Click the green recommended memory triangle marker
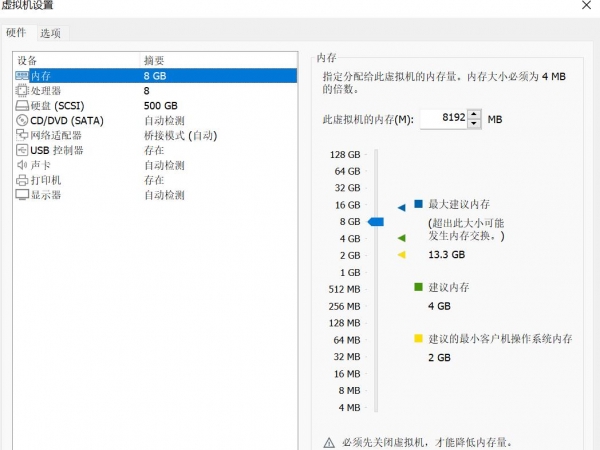The height and width of the screenshot is (450, 600). tap(401, 238)
